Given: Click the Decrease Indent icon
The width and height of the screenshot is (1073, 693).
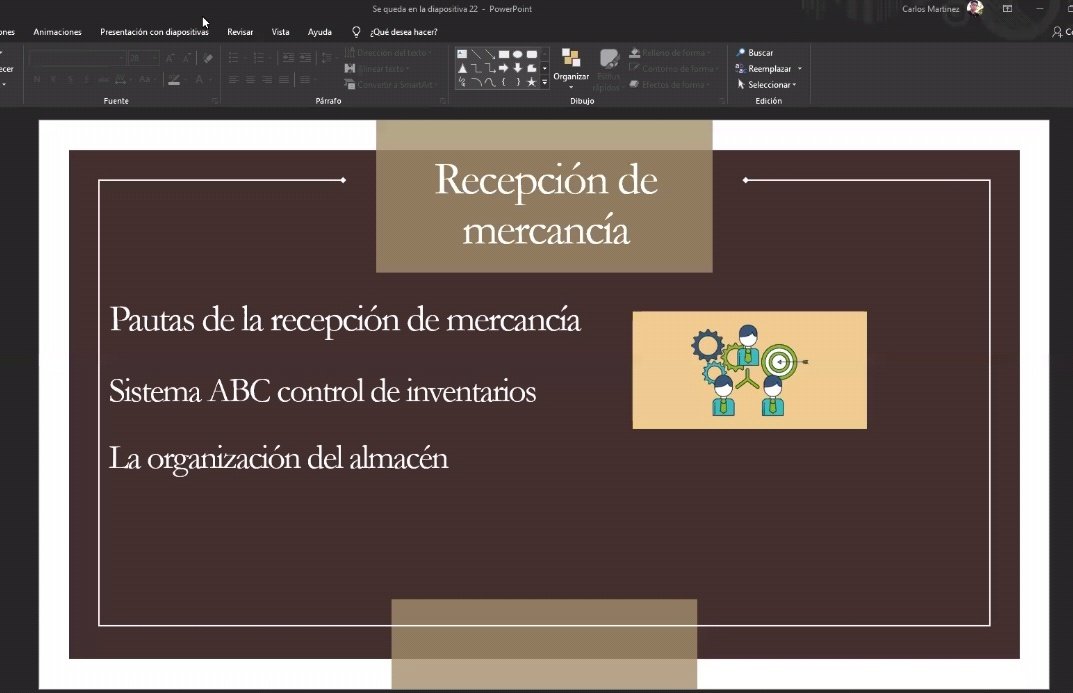Looking at the screenshot, I should click(x=288, y=58).
